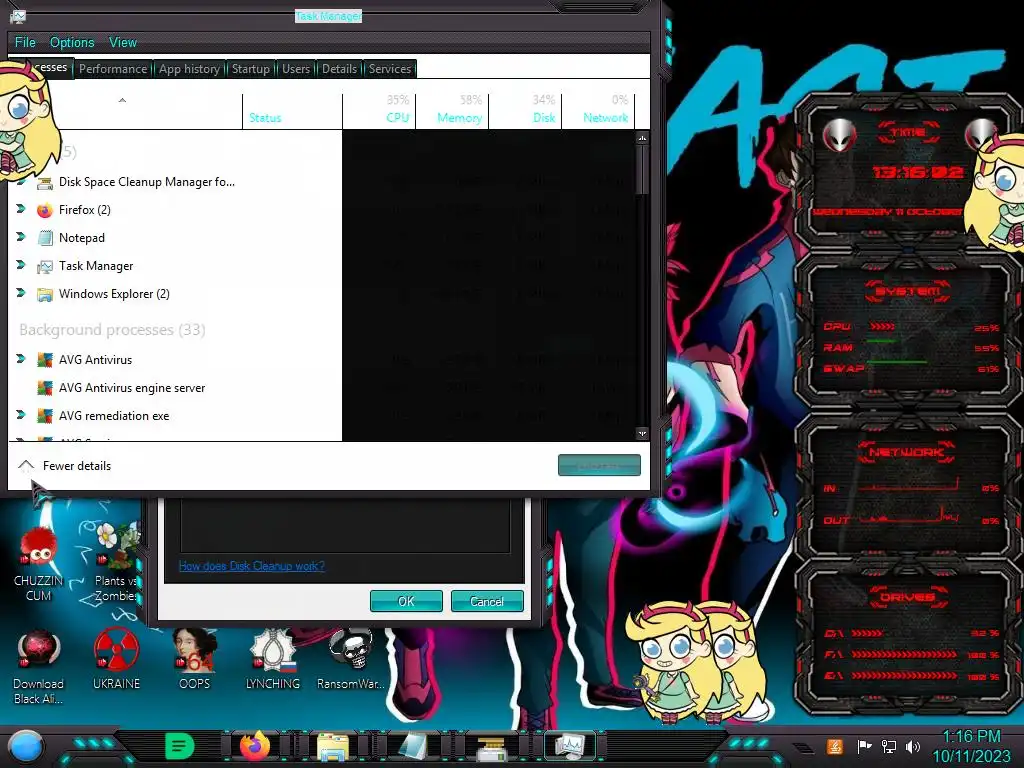Open Firefox from the taskbar

(x=255, y=746)
